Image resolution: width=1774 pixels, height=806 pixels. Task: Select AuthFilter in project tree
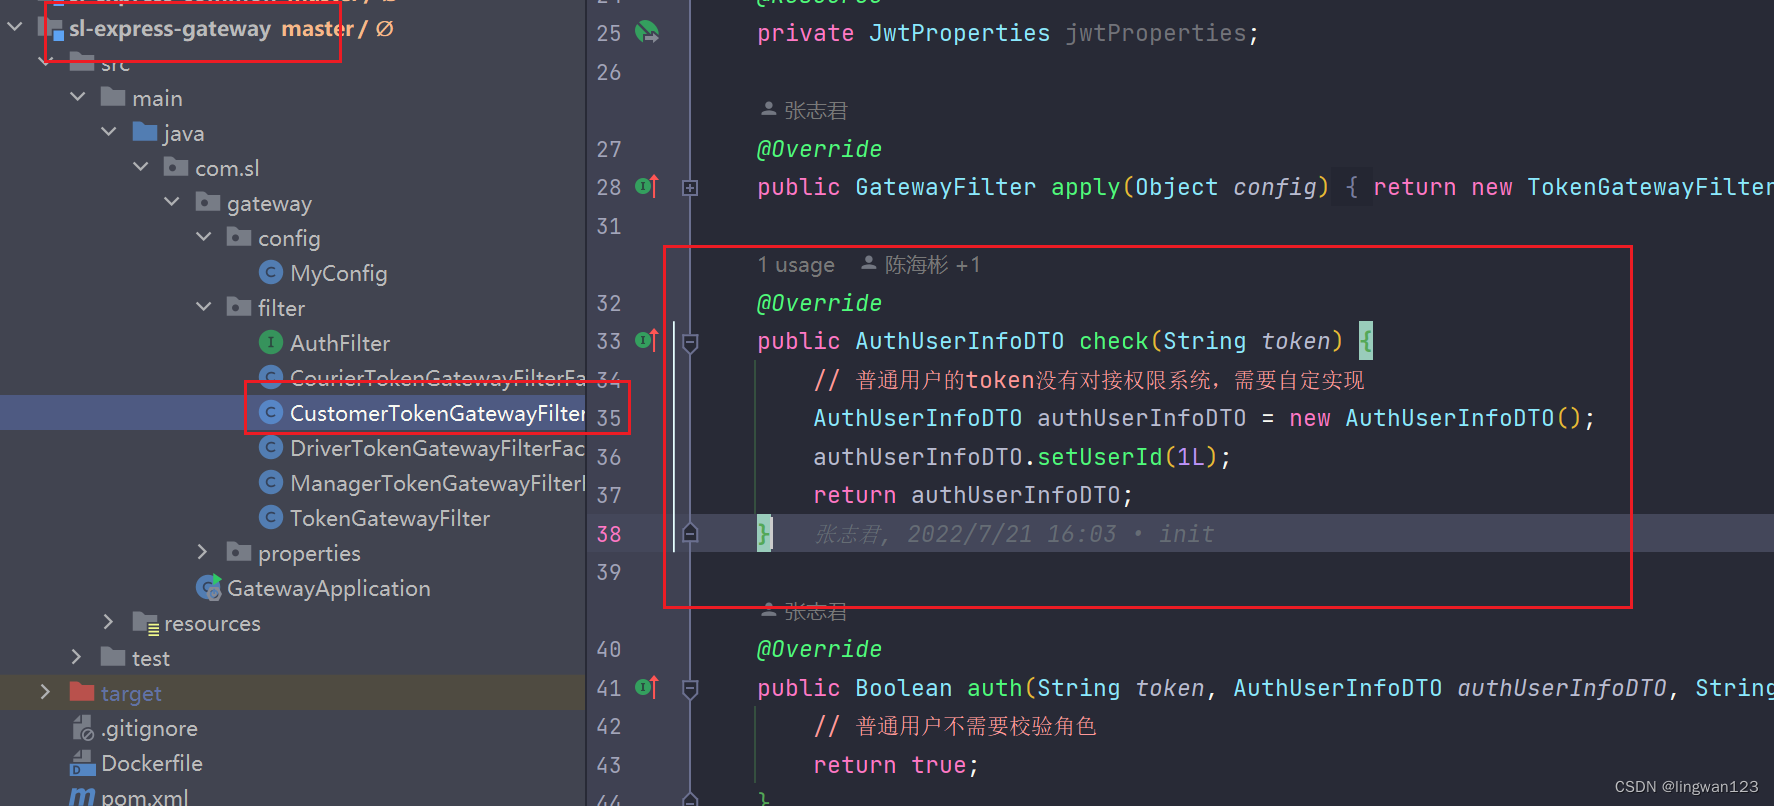[x=340, y=343]
